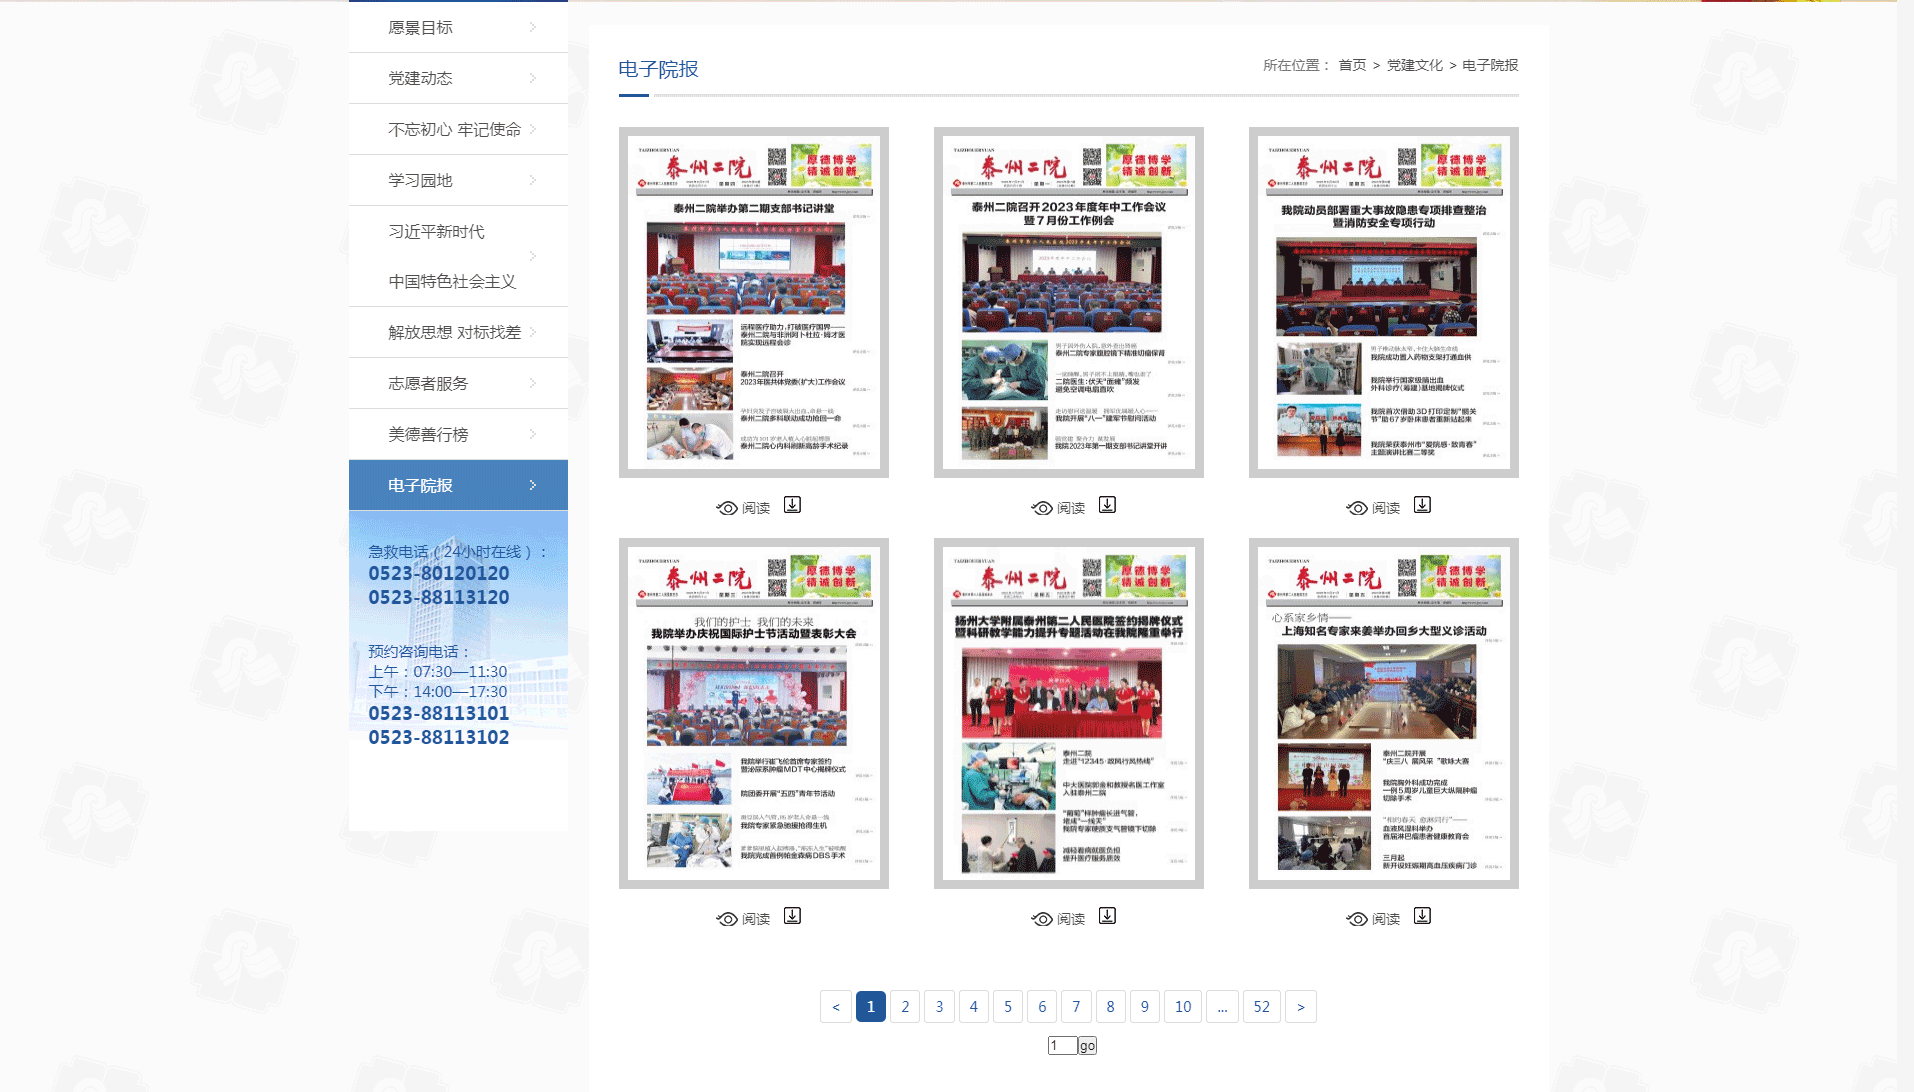This screenshot has height=1092, width=1914.
Task: Jump to page 52 in pagination
Action: [1261, 1007]
